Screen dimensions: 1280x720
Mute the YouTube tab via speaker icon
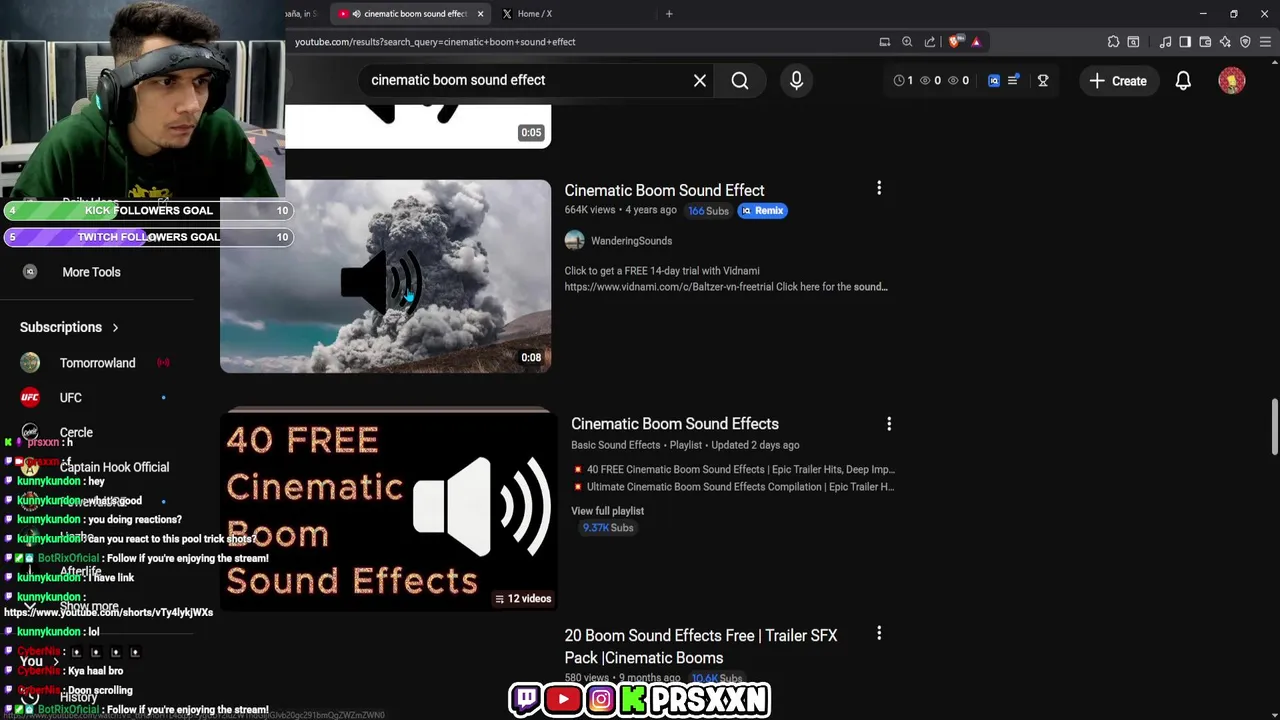[357, 14]
